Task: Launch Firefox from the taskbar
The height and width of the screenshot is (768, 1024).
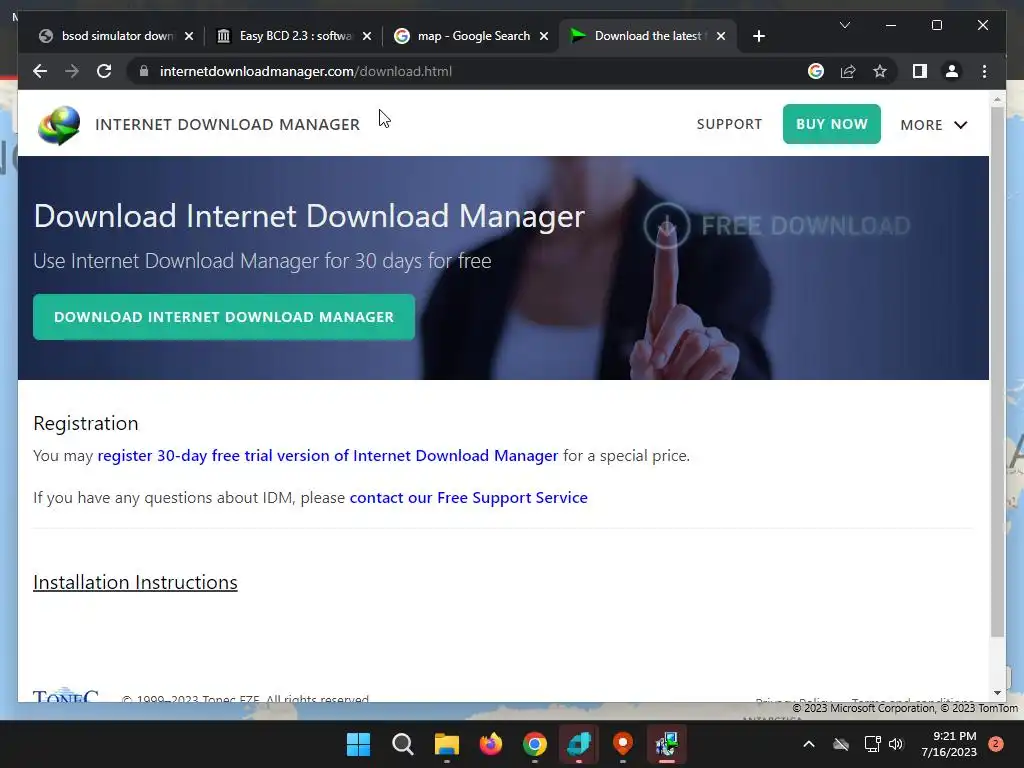Action: coord(490,744)
